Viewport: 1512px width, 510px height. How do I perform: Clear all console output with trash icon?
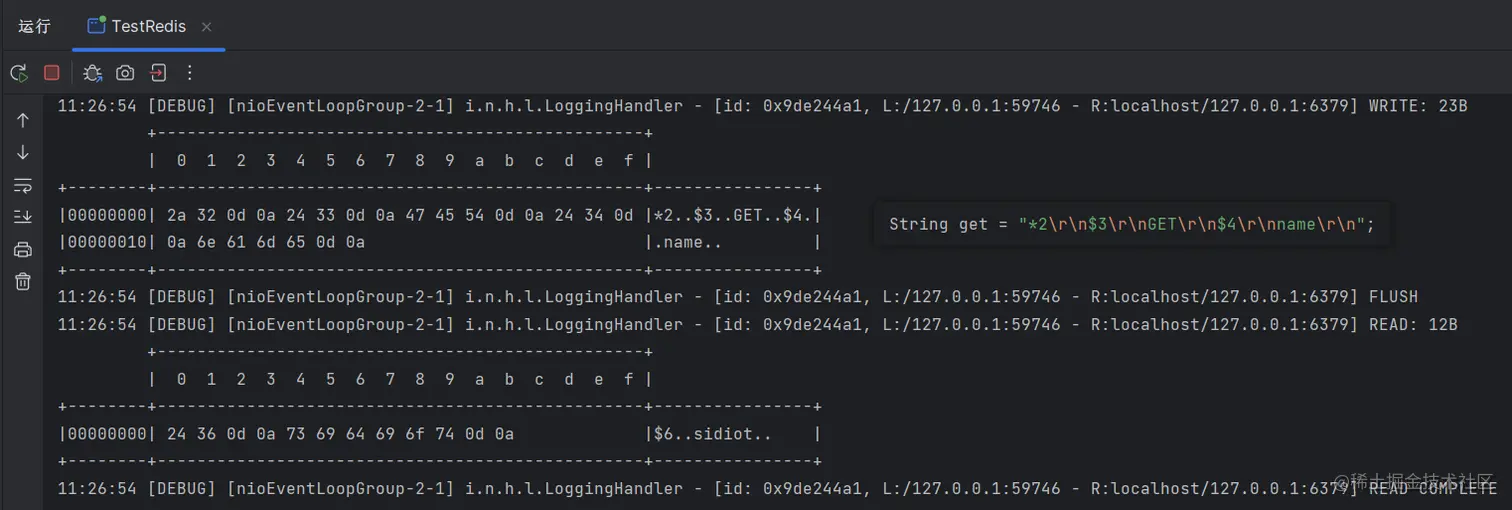[23, 282]
